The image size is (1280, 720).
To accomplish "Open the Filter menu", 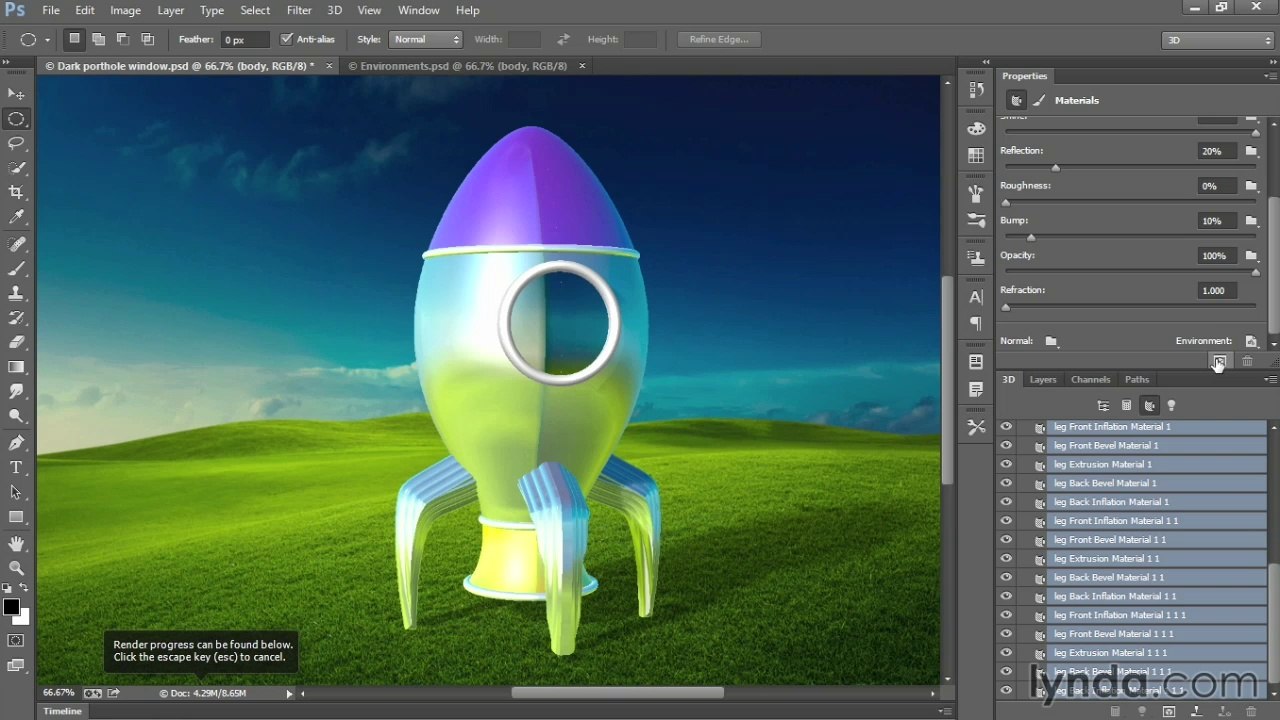I will coord(299,10).
